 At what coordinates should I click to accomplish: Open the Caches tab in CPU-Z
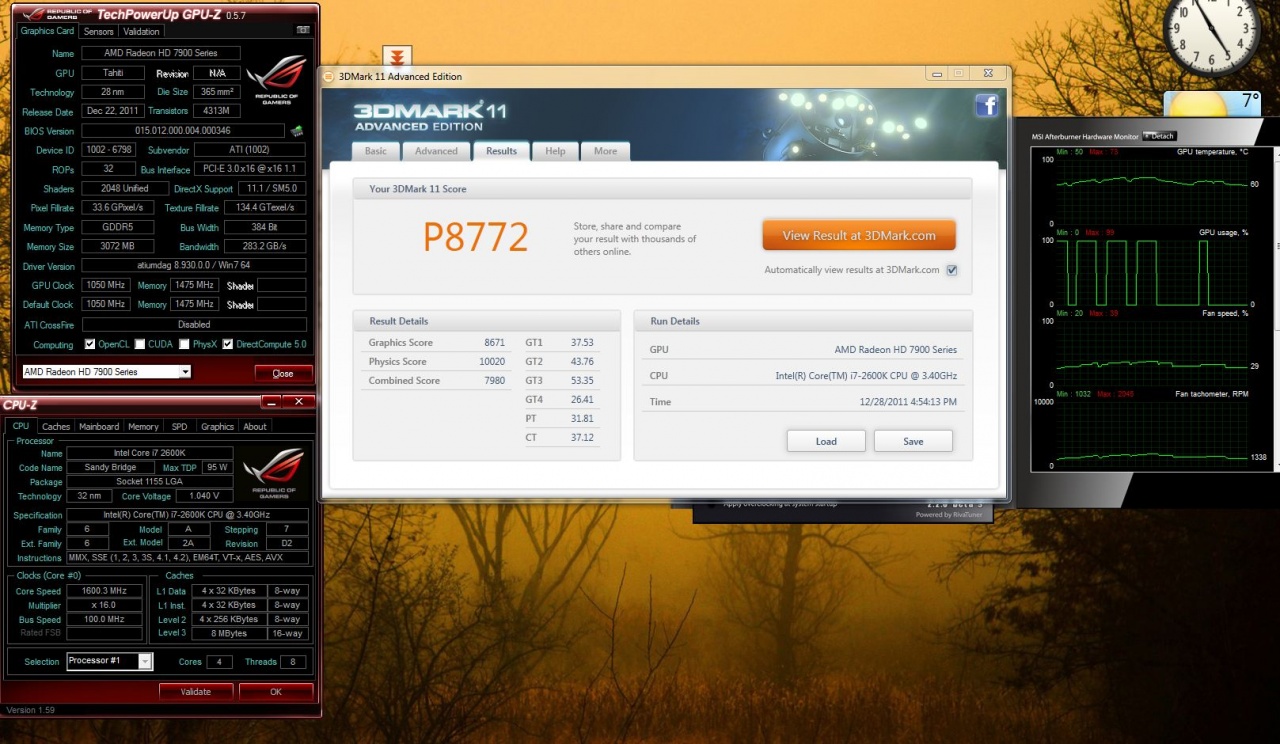pyautogui.click(x=56, y=426)
